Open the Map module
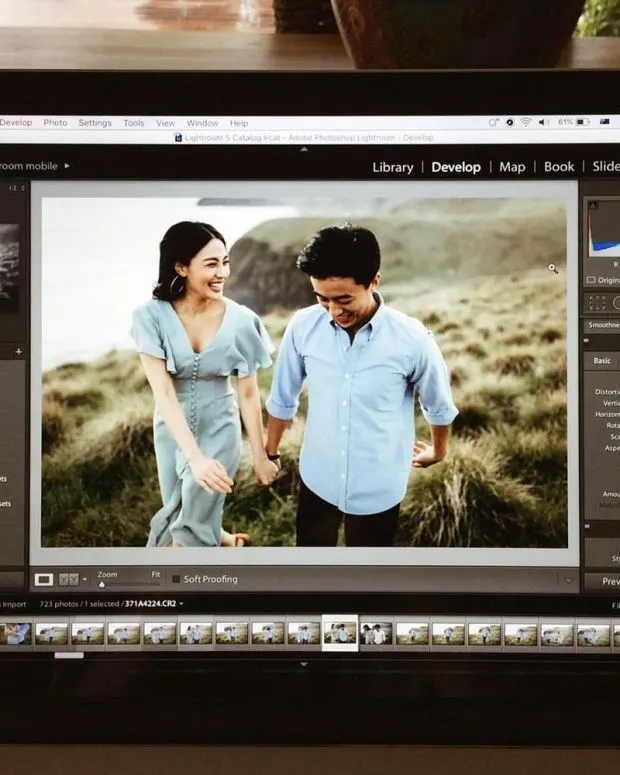620x775 pixels. pyautogui.click(x=512, y=167)
